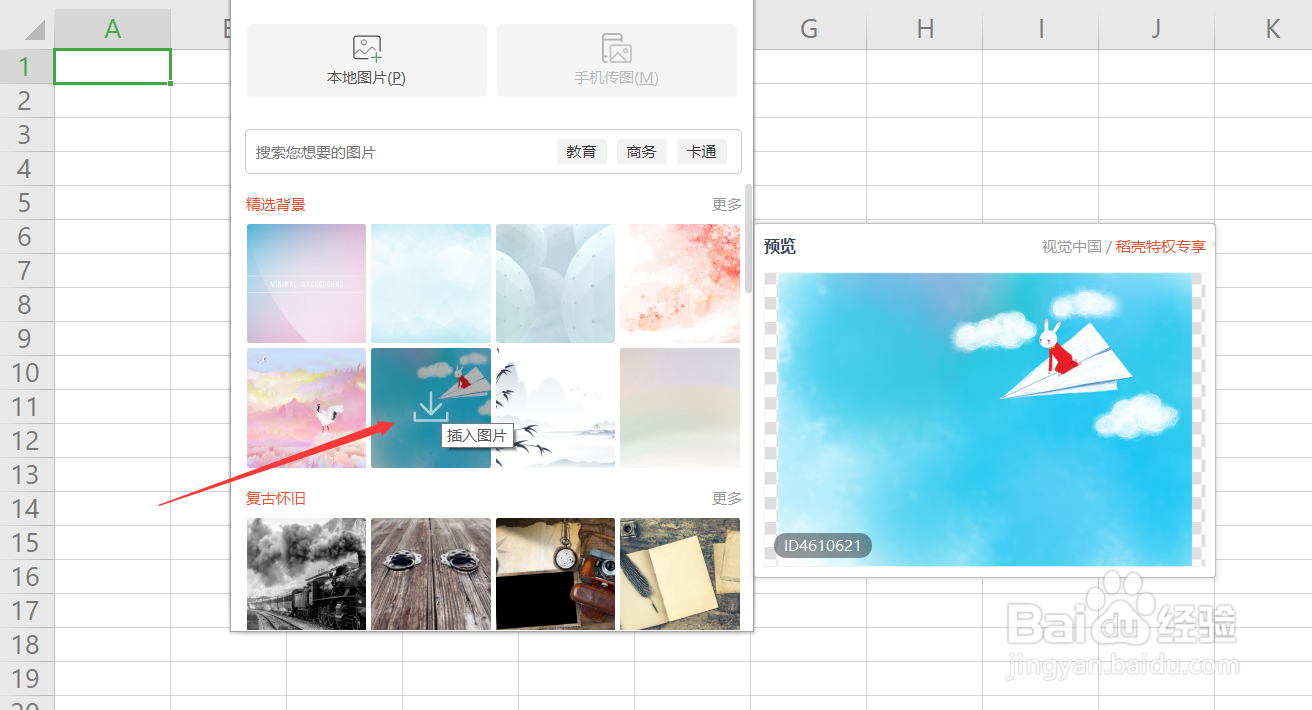1312x710 pixels.
Task: Click the local picture icon above 本地图片
Action: [367, 48]
